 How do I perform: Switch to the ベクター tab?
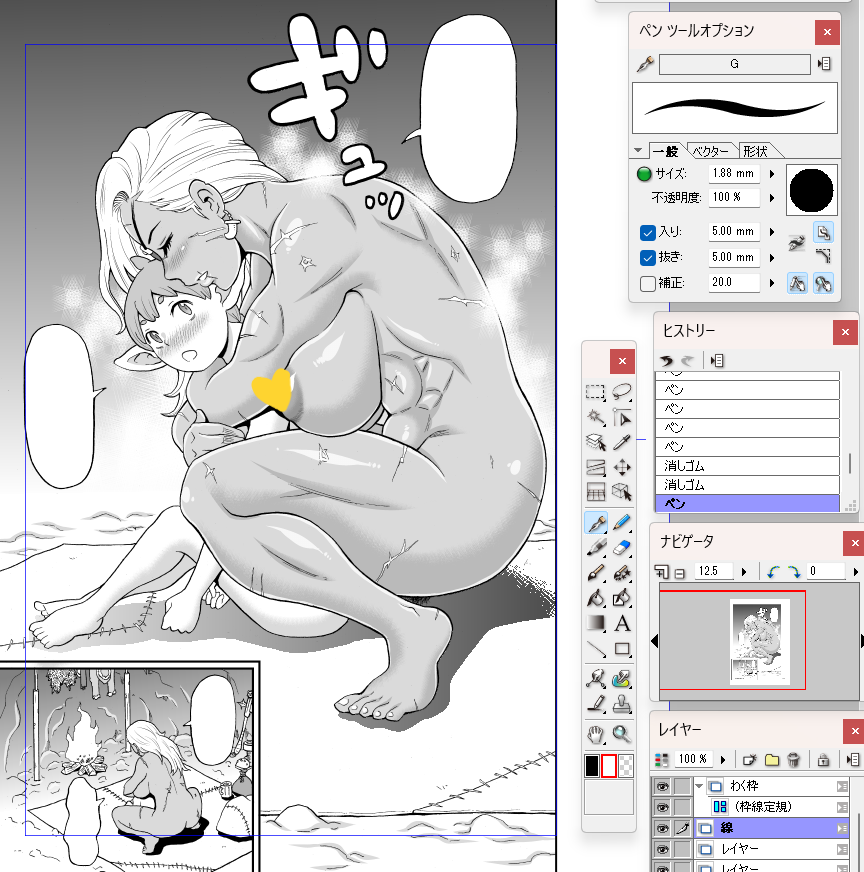pyautogui.click(x=711, y=151)
